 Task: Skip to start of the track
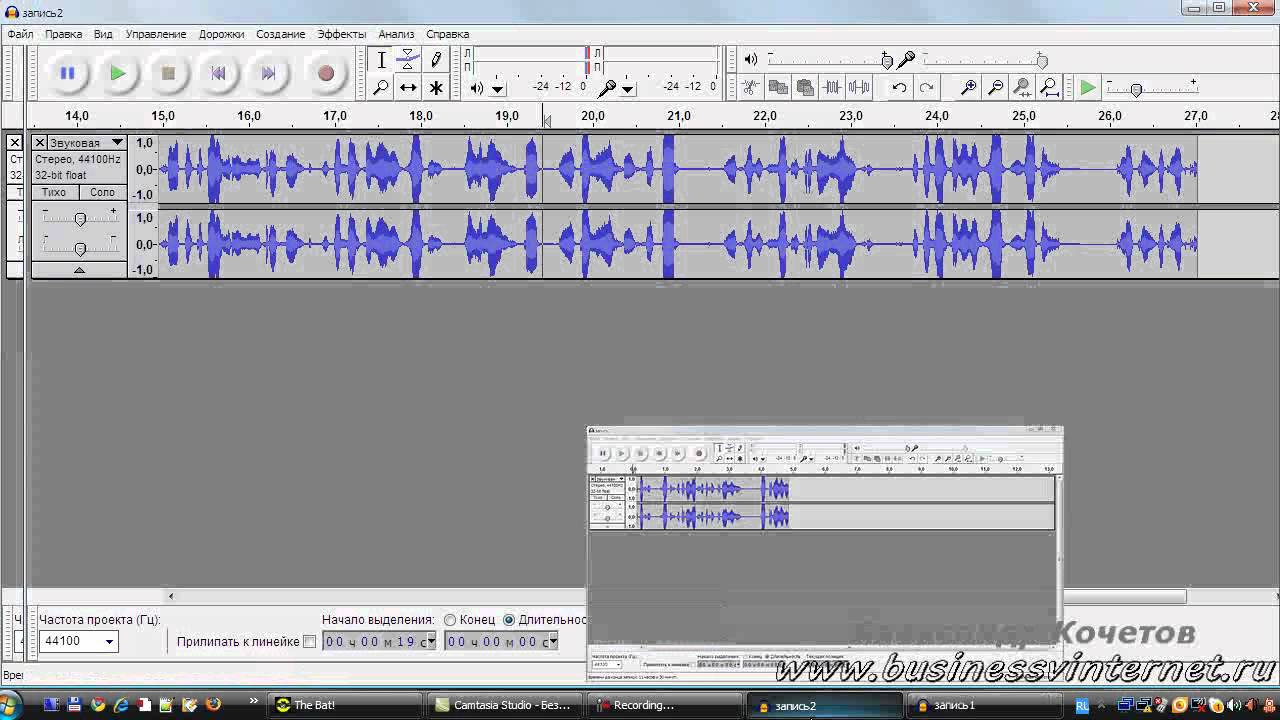(218, 73)
